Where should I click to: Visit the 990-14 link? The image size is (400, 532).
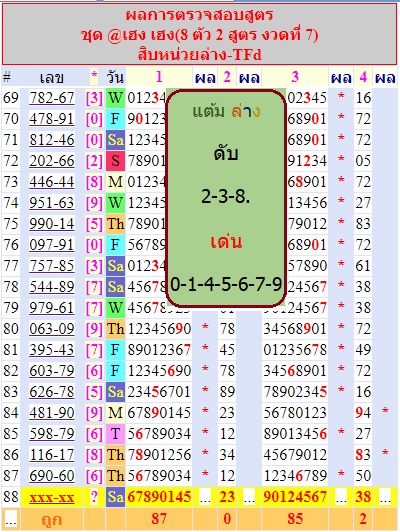[x=52, y=224]
